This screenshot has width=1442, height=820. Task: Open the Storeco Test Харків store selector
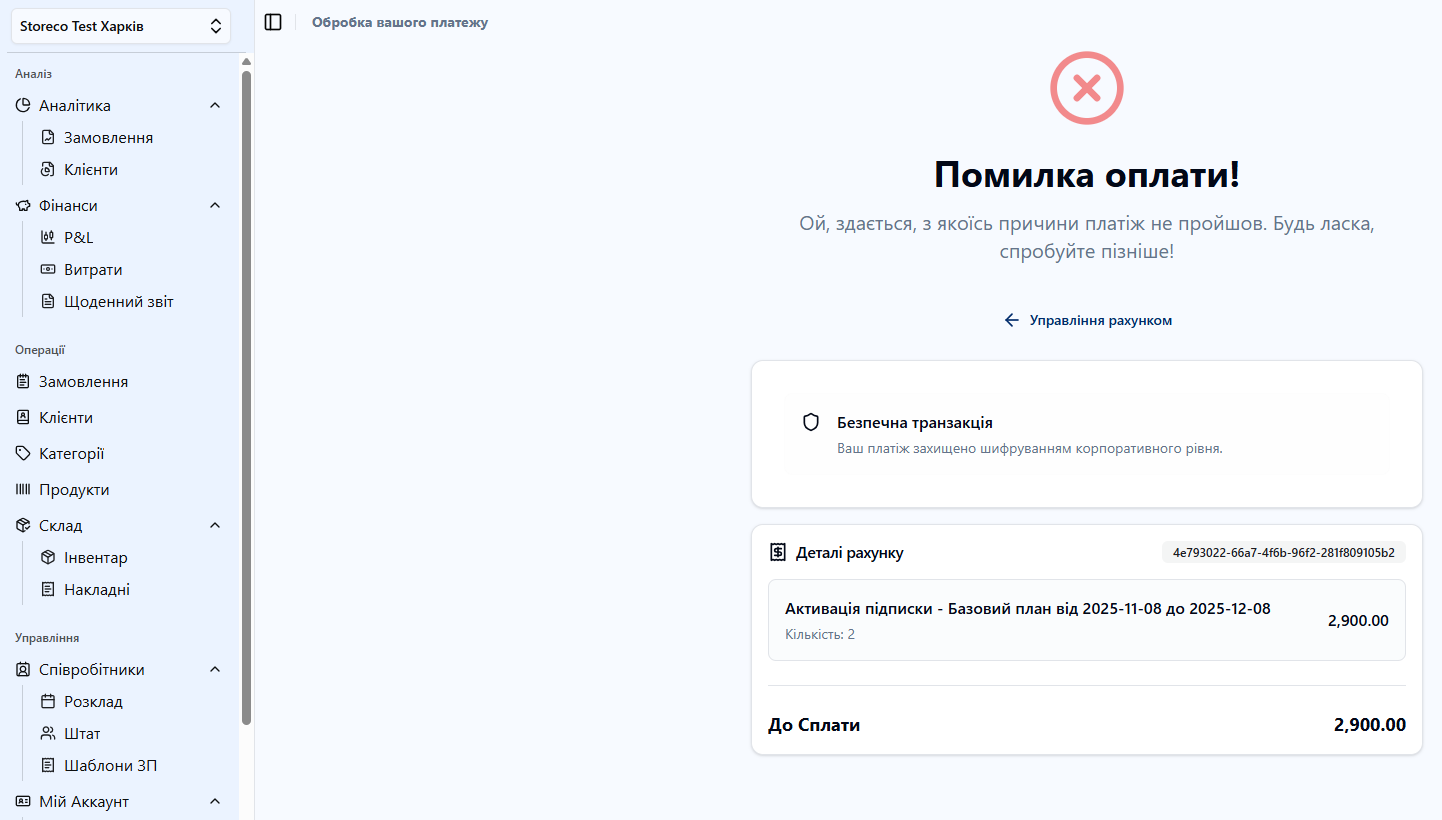point(120,26)
